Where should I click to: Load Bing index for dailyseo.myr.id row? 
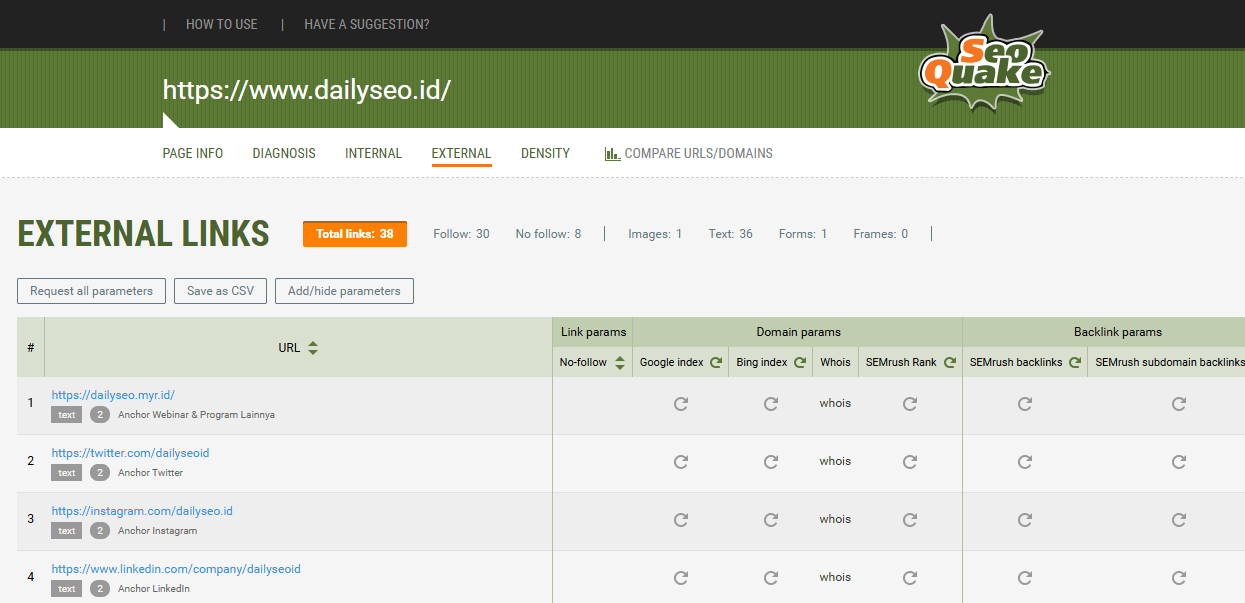[x=771, y=404]
